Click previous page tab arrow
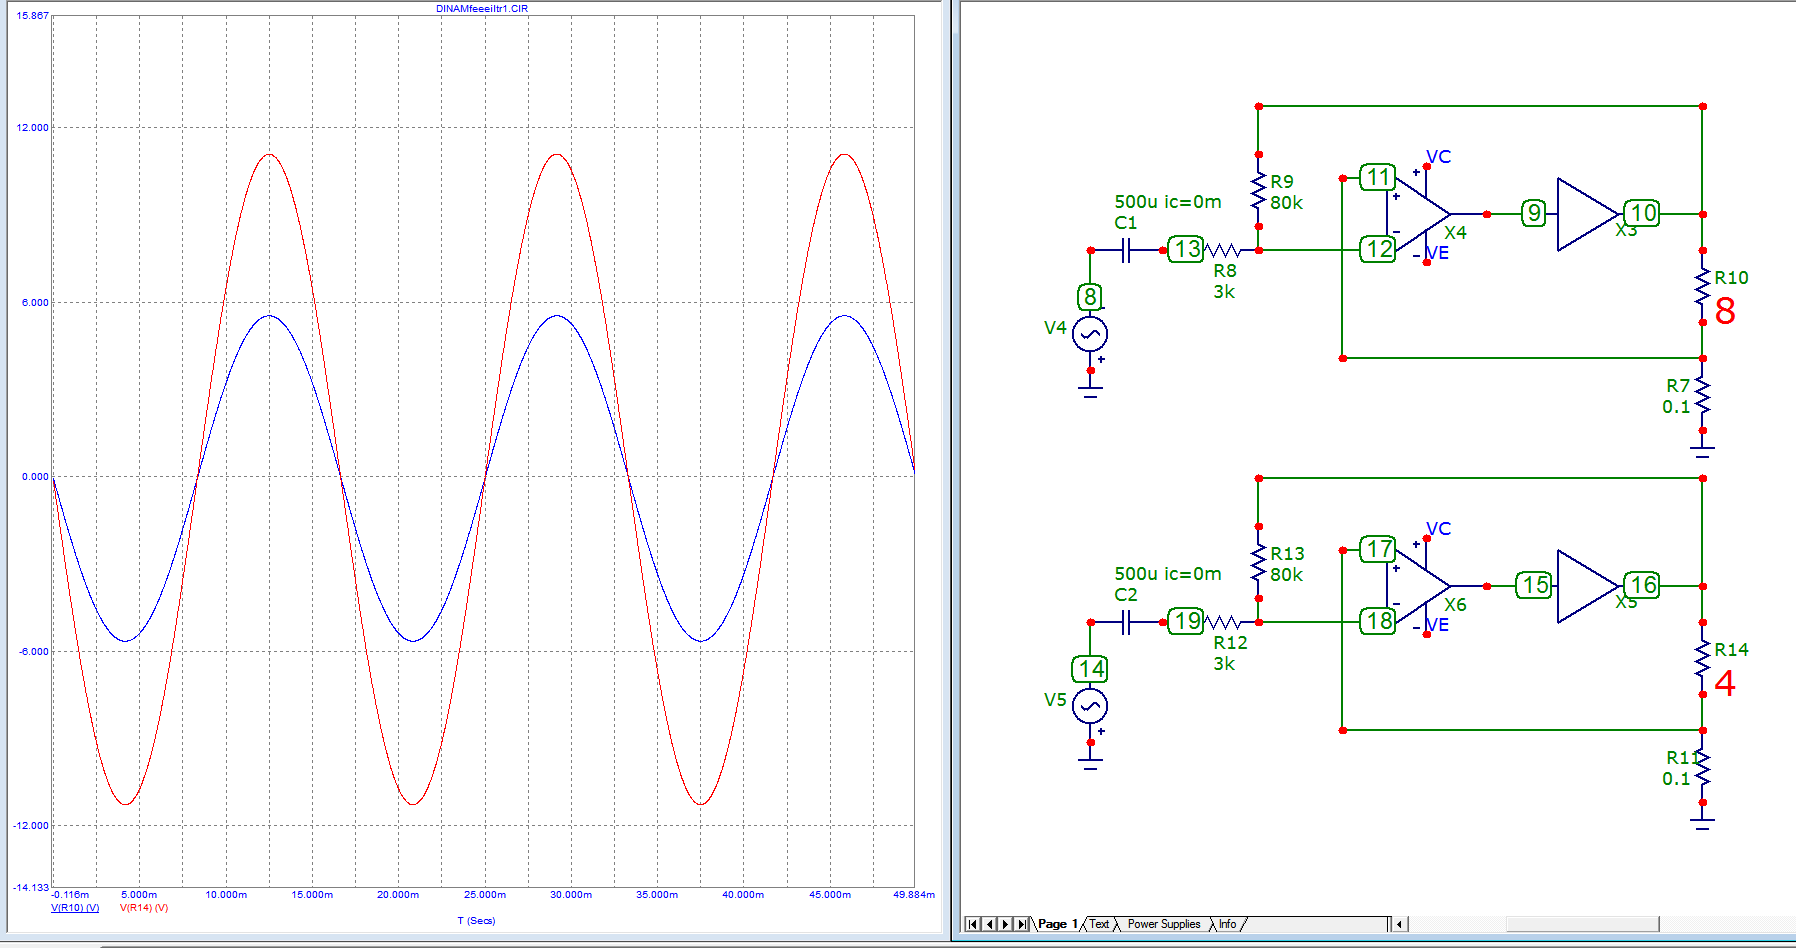 click(989, 924)
